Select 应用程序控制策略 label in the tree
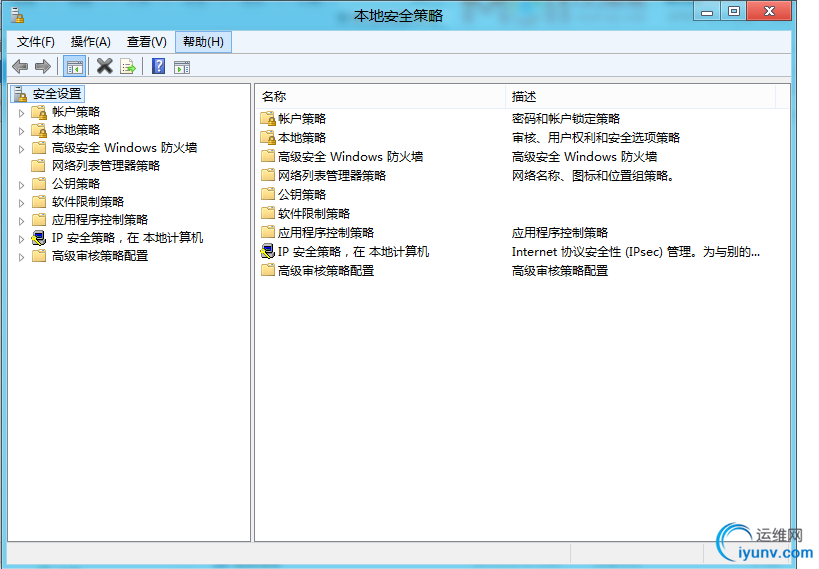 (x=100, y=220)
